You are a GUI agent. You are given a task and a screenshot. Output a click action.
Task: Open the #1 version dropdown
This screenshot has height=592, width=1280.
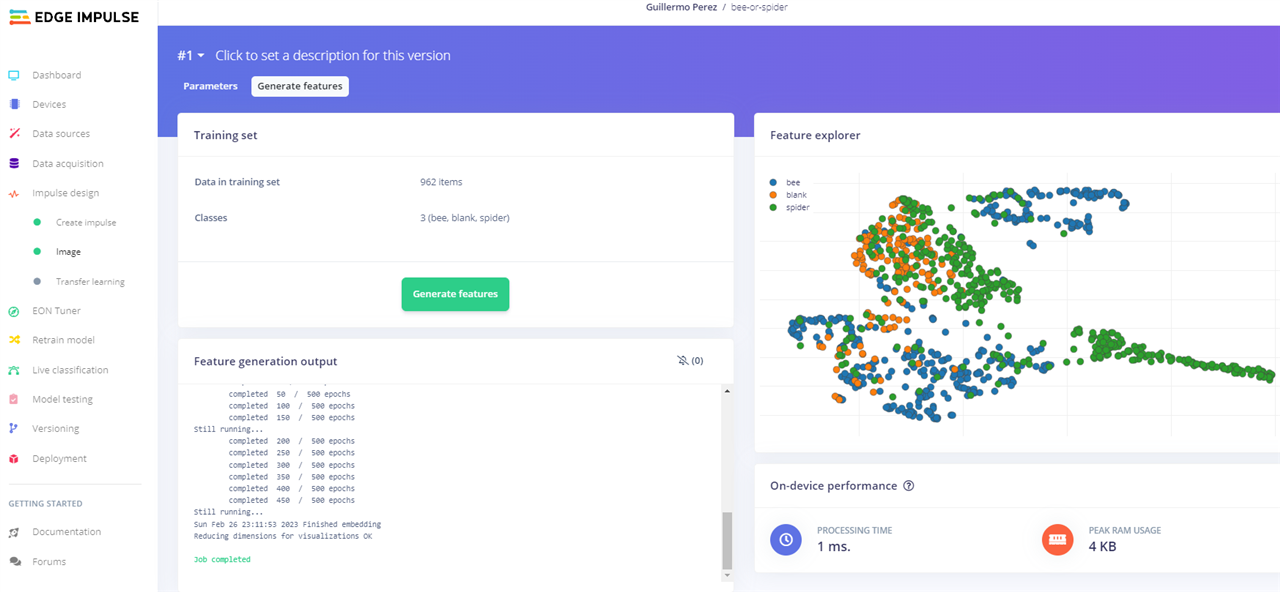(x=191, y=56)
